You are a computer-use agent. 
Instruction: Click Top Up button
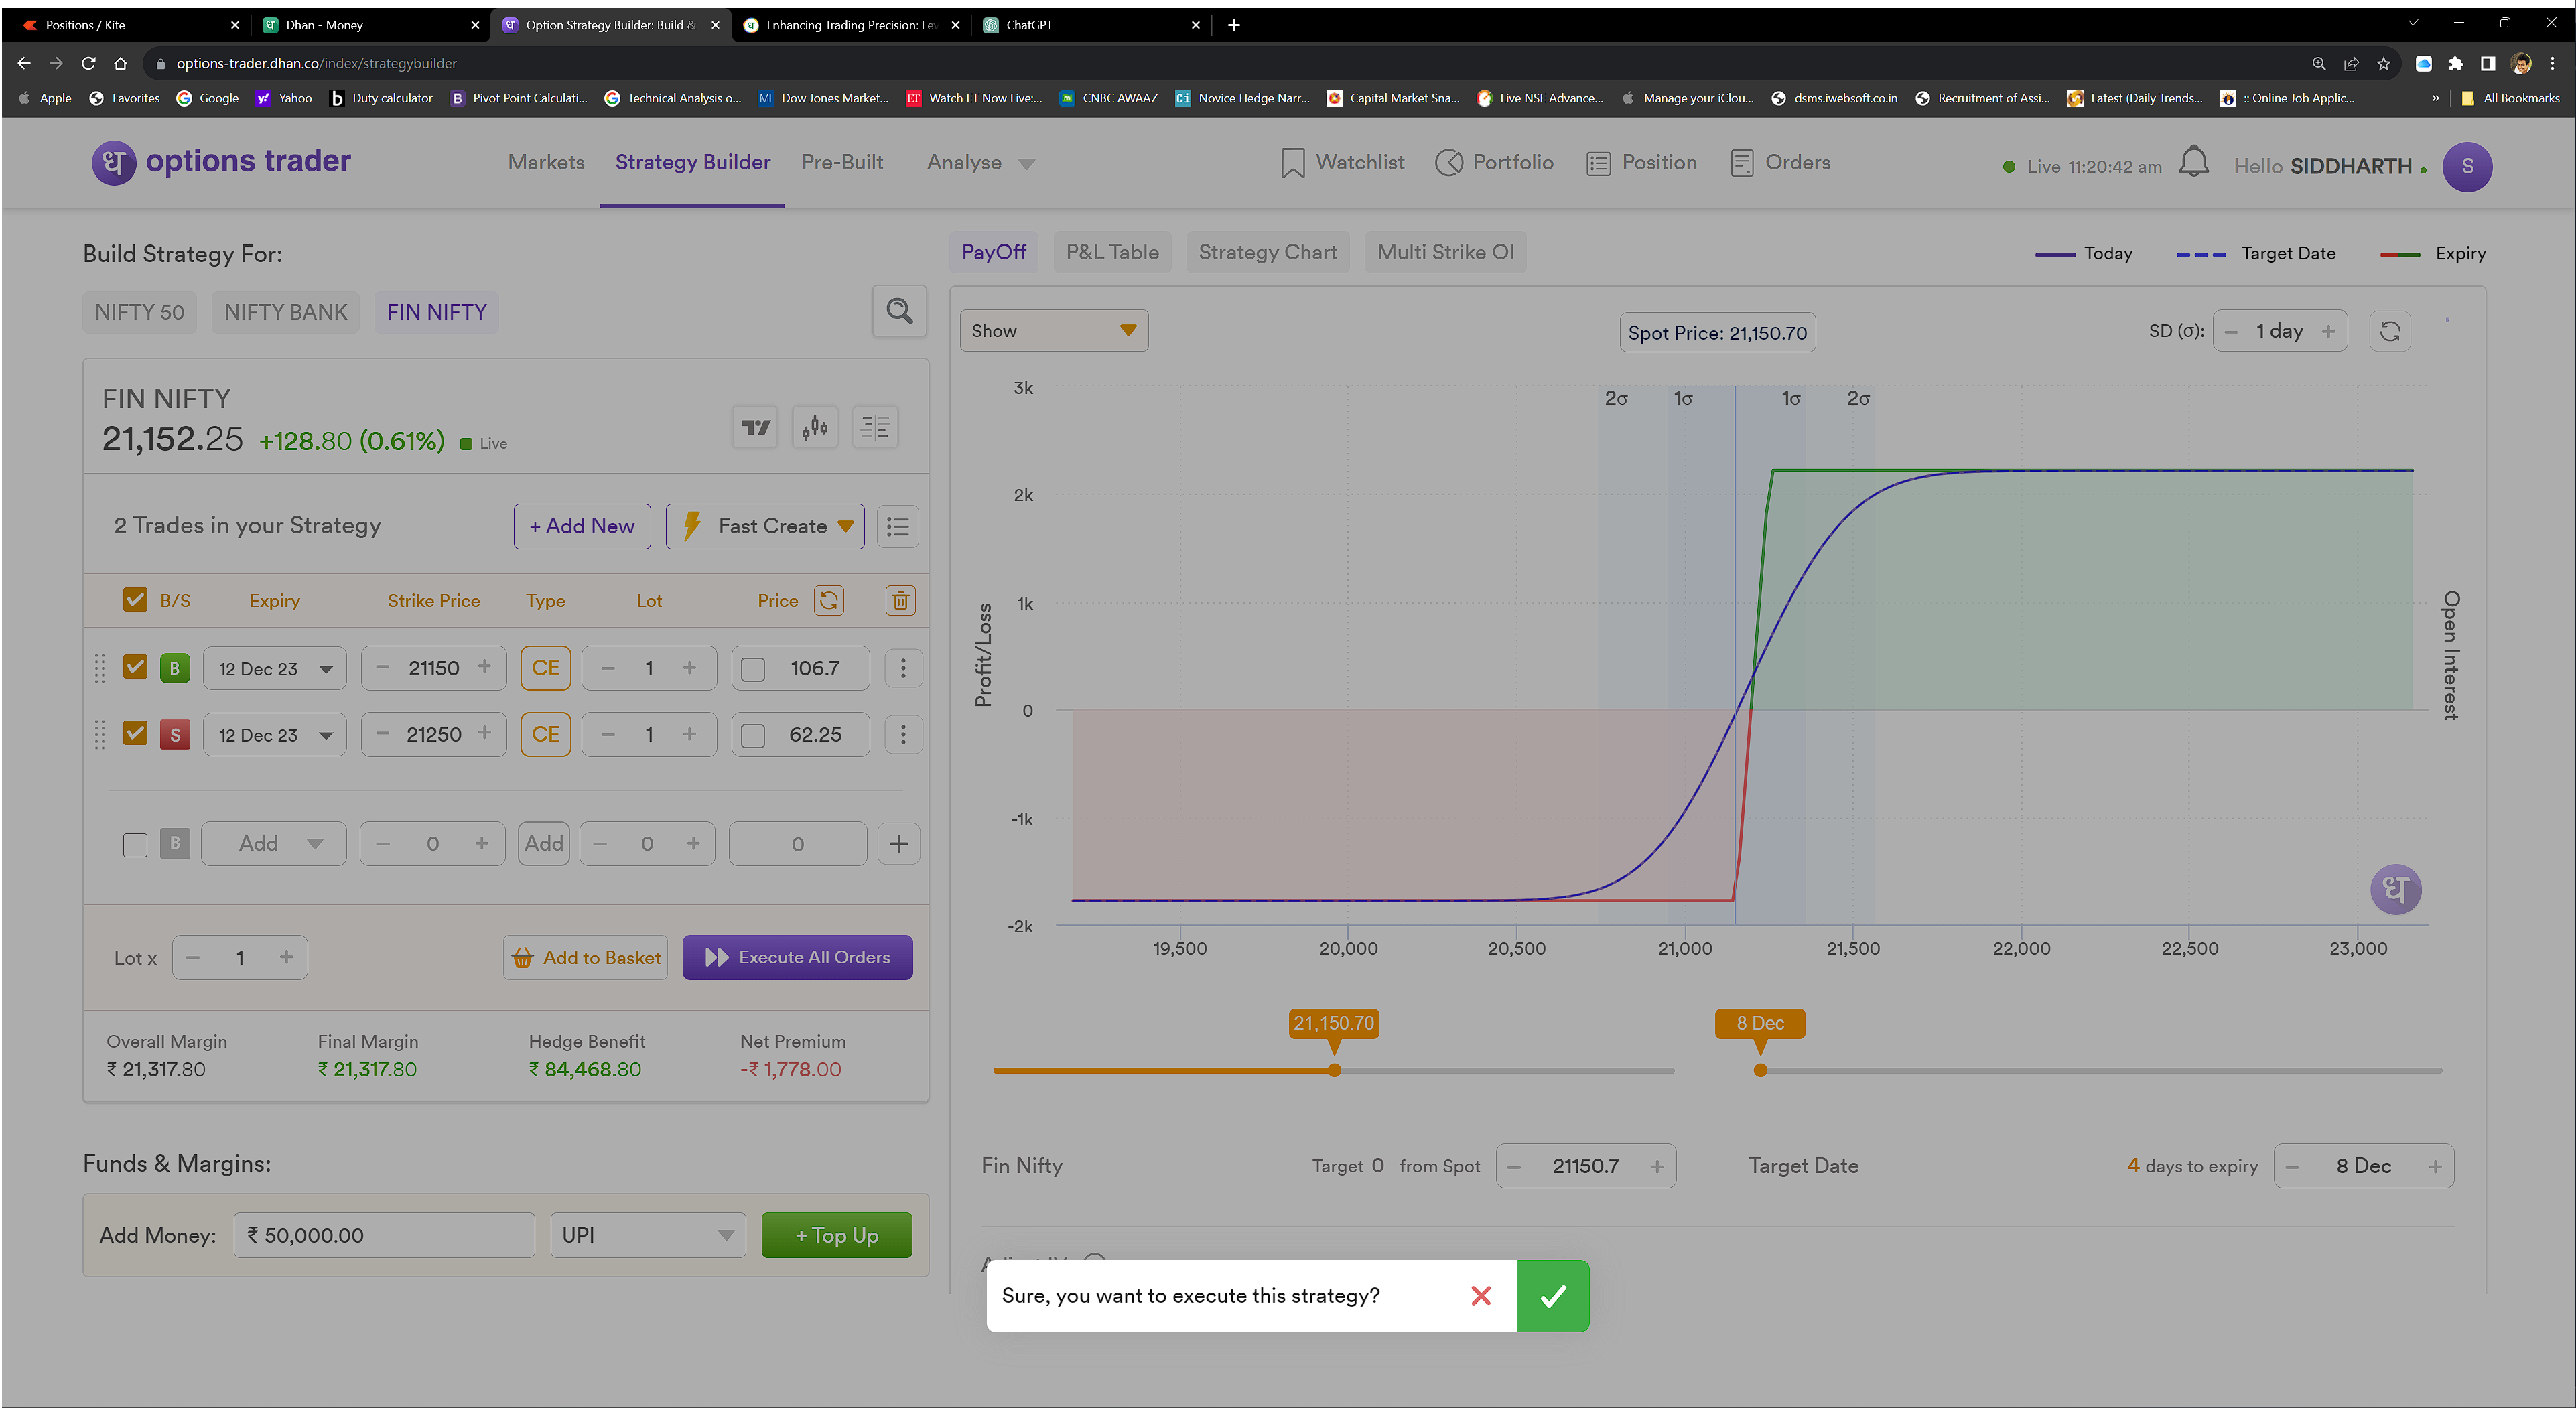(x=836, y=1235)
